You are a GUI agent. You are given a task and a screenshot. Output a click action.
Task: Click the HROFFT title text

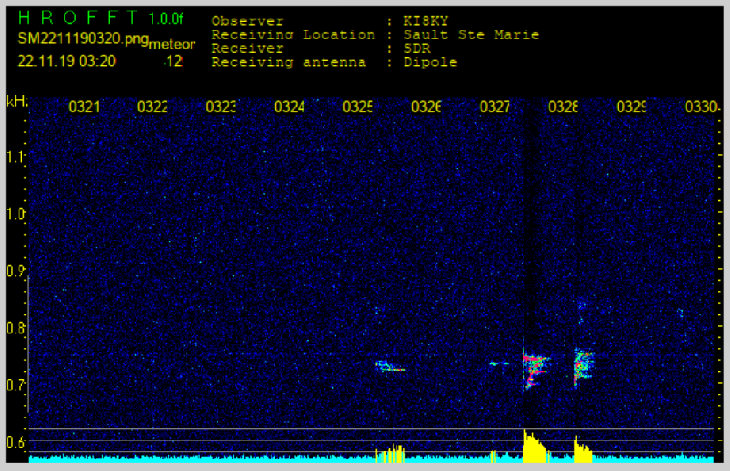[x=80, y=18]
